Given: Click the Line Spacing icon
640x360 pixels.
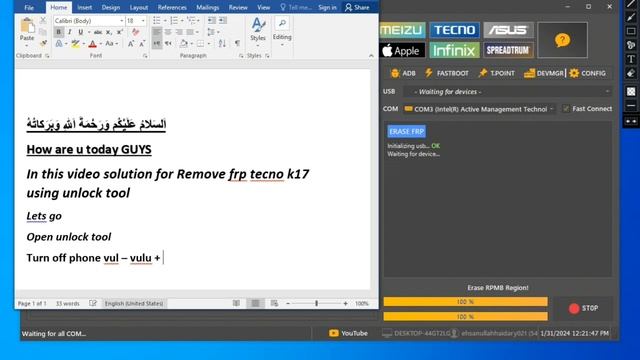Looking at the screenshot, I should [x=211, y=32].
